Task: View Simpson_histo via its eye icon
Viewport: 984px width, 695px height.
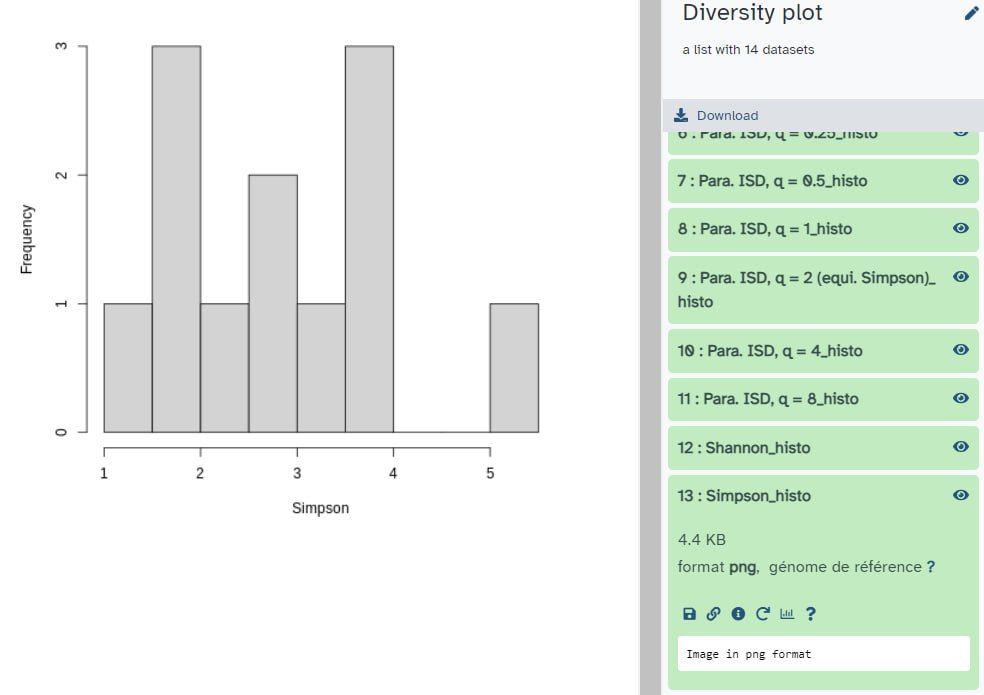Action: tap(961, 495)
